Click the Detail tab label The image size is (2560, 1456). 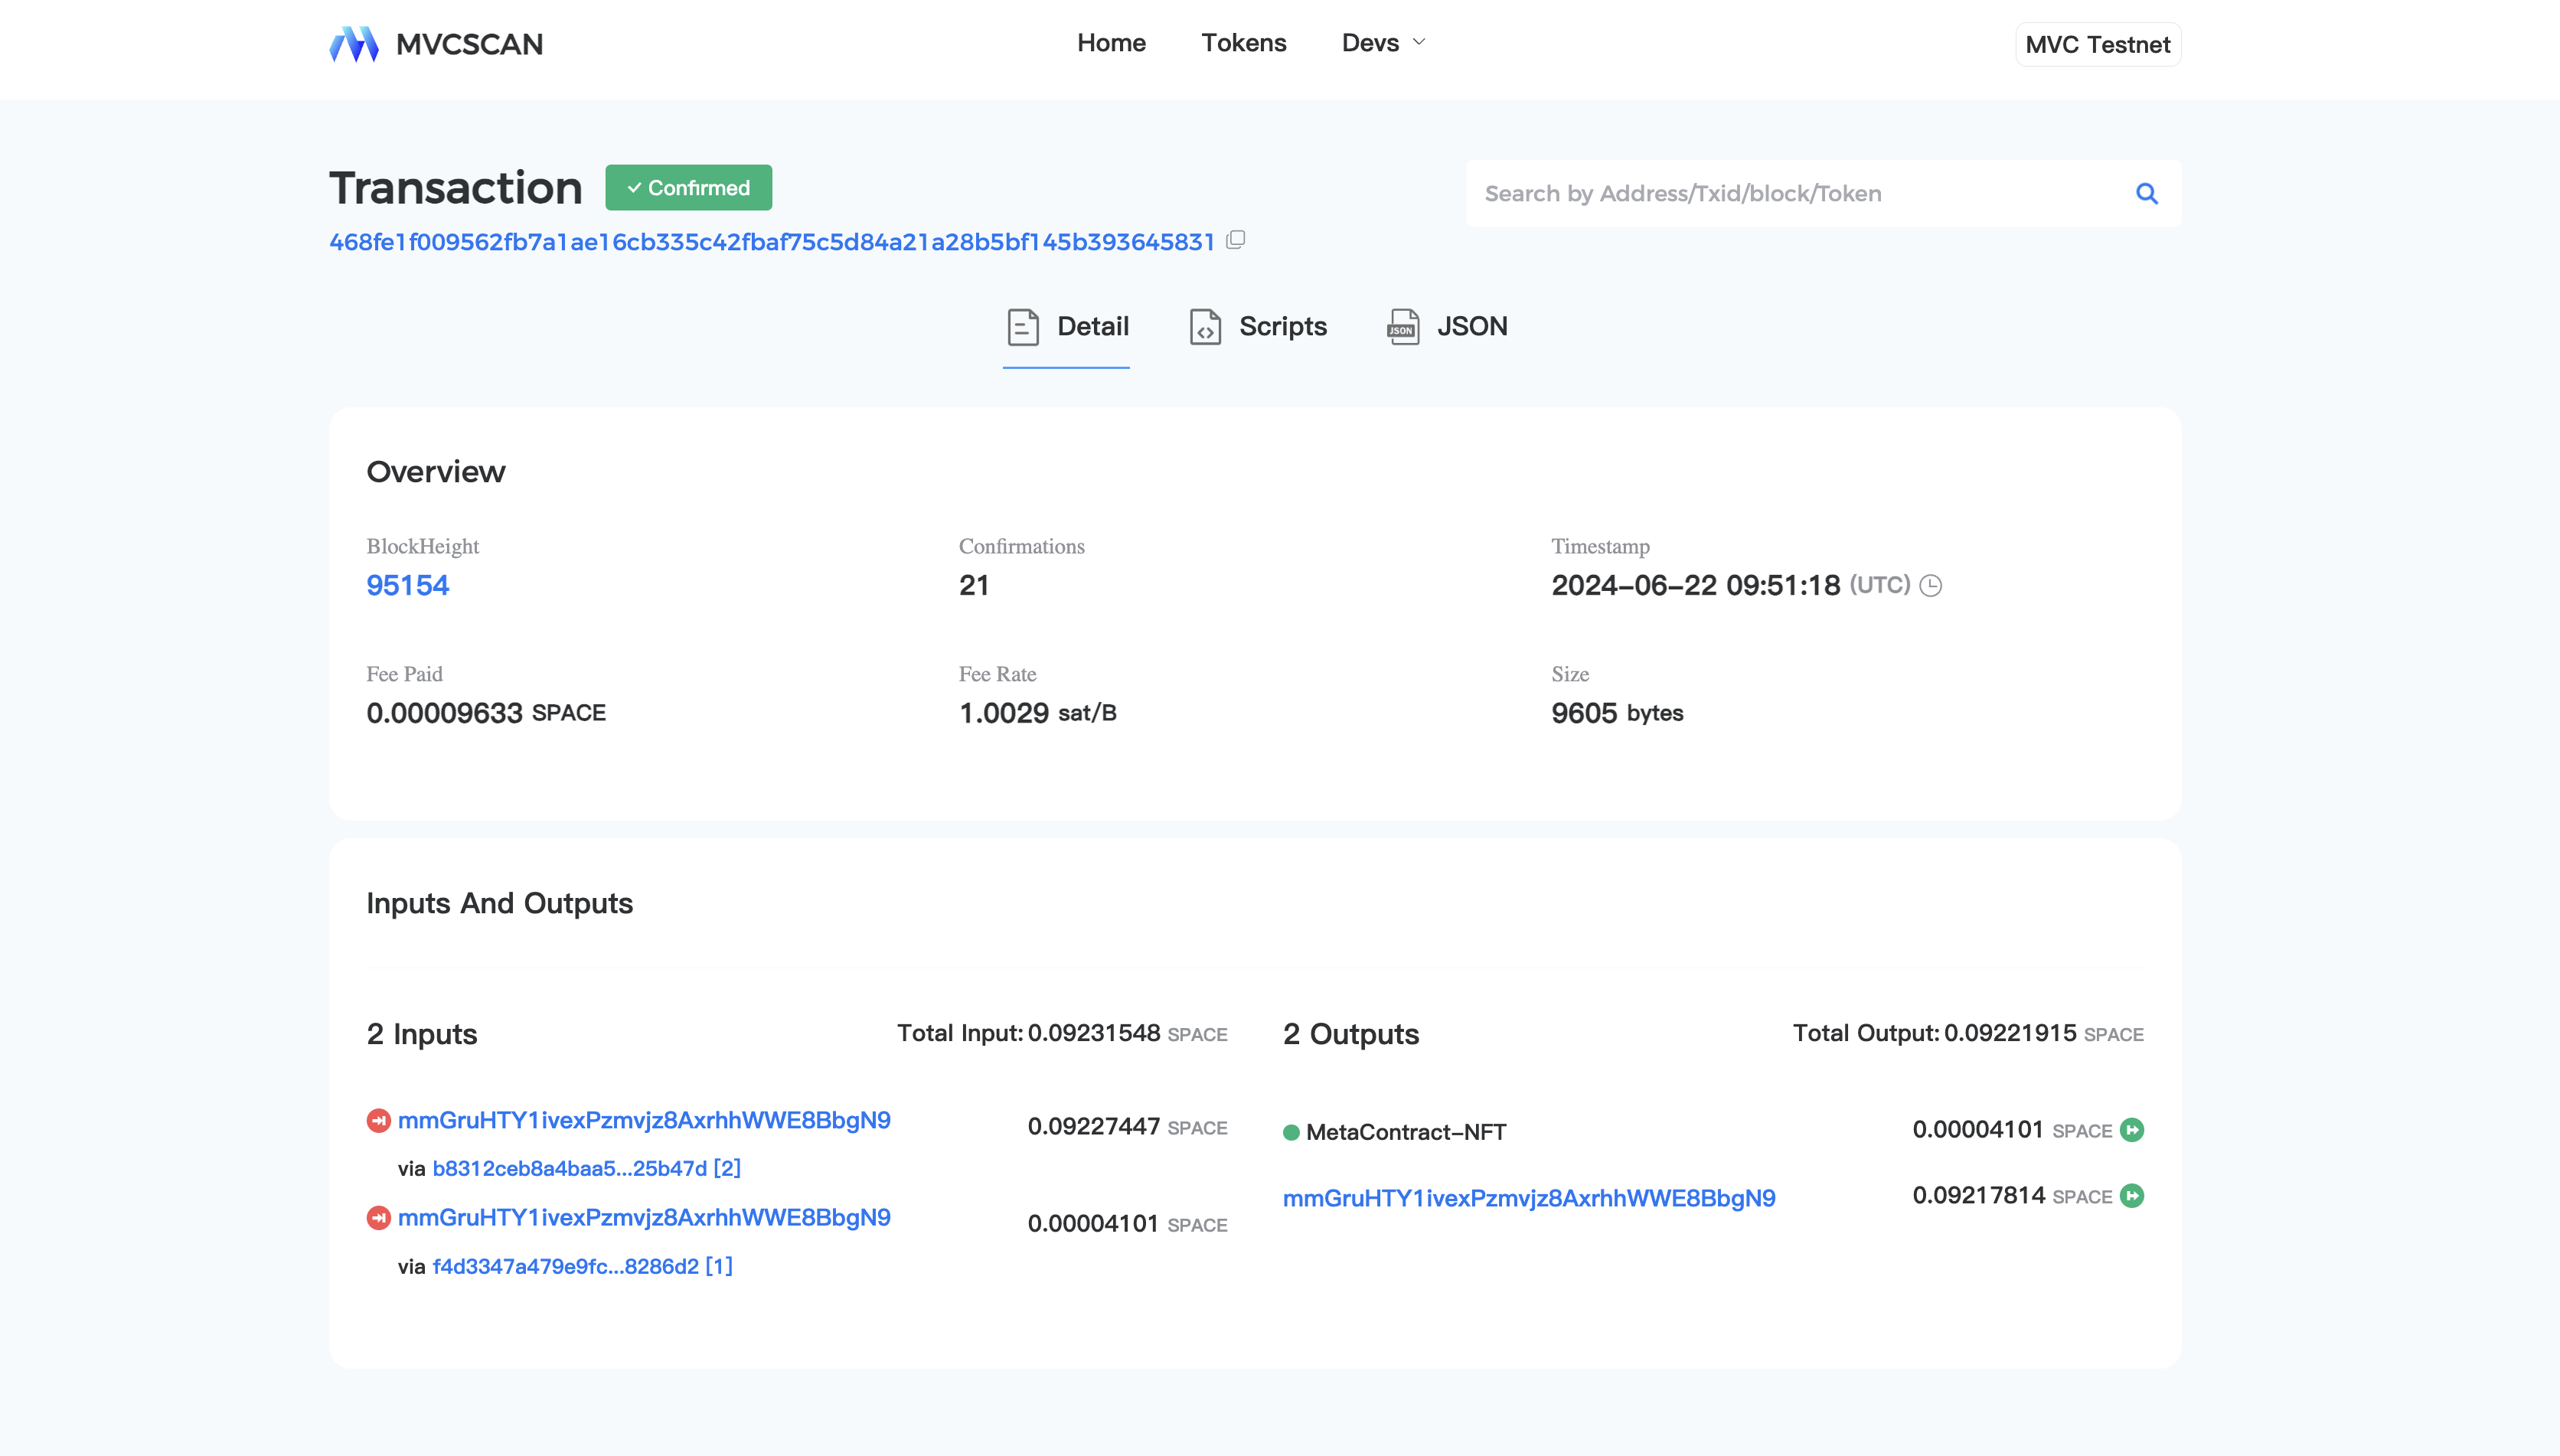(1092, 325)
